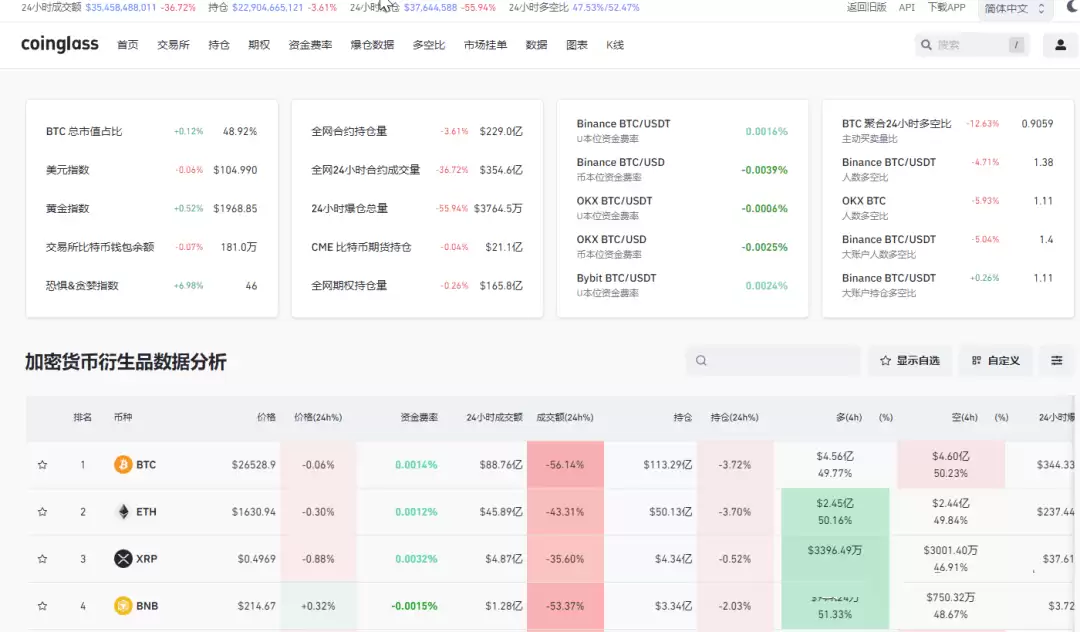Screen dimensions: 1080x632
Task: Enable 显示自选 watchlist view
Action: (909, 360)
